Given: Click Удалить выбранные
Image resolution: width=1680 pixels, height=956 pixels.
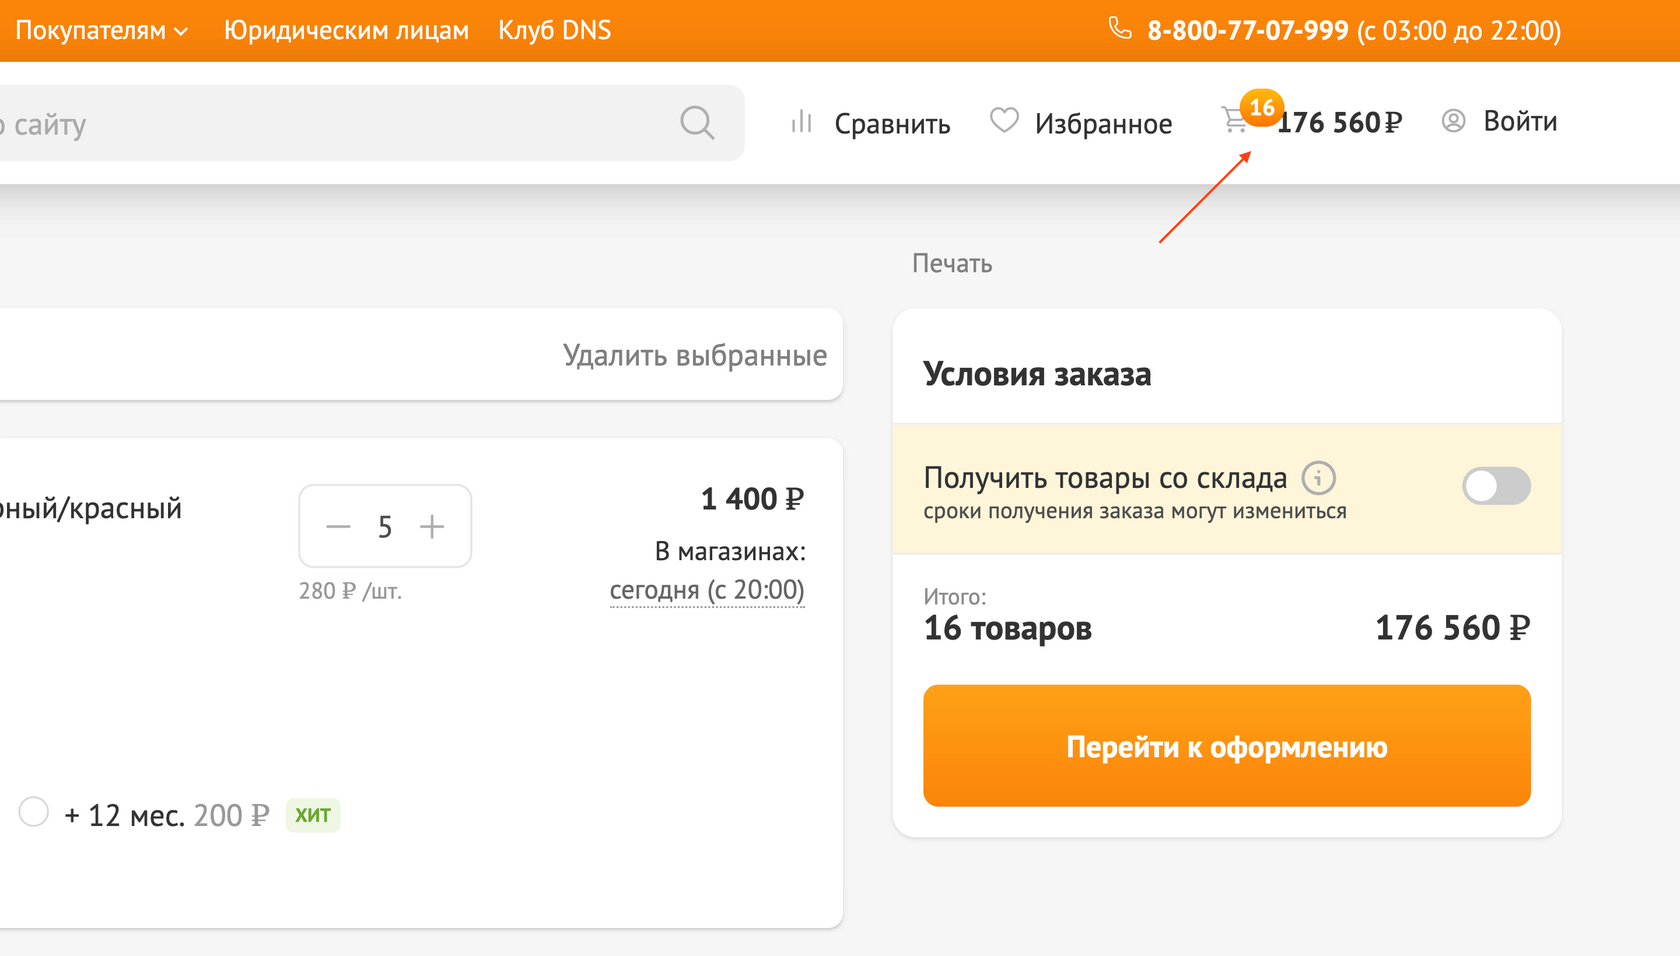Looking at the screenshot, I should tap(695, 355).
